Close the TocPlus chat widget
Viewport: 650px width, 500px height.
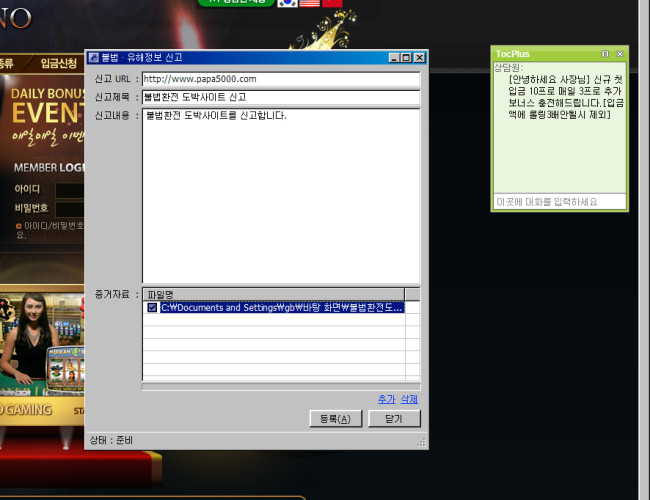click(619, 53)
